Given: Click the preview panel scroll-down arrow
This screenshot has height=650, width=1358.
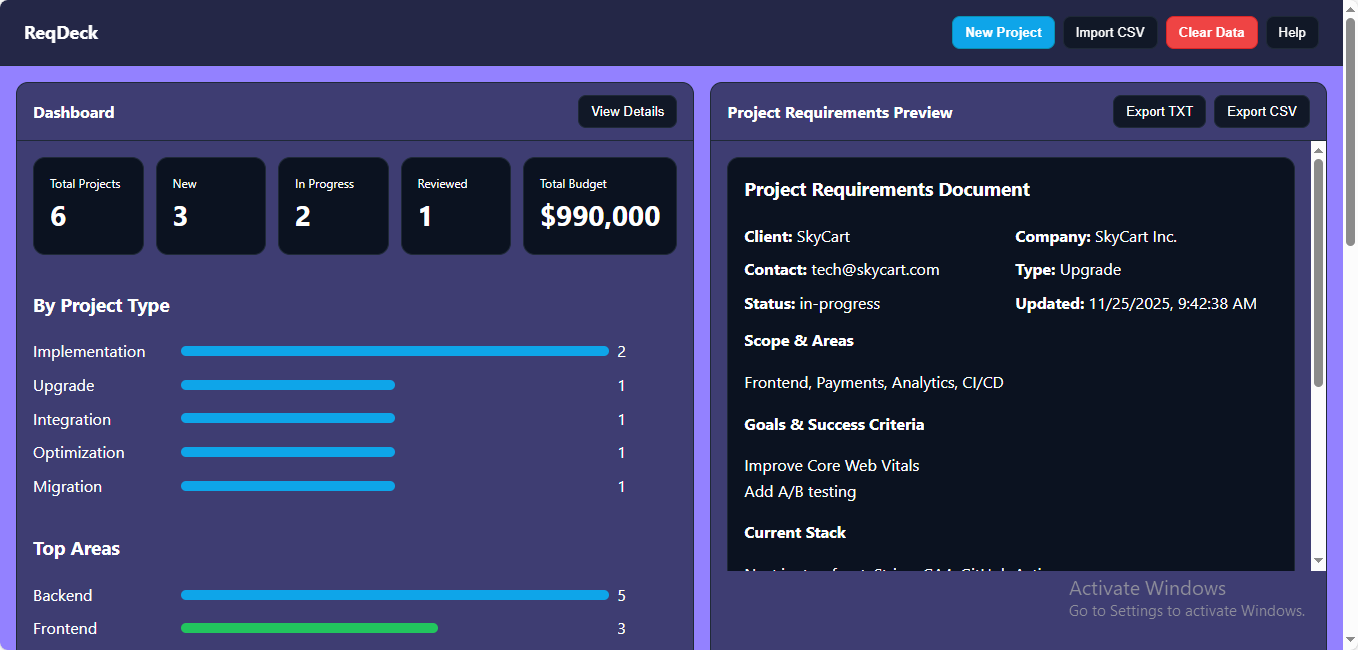Looking at the screenshot, I should tap(1318, 561).
